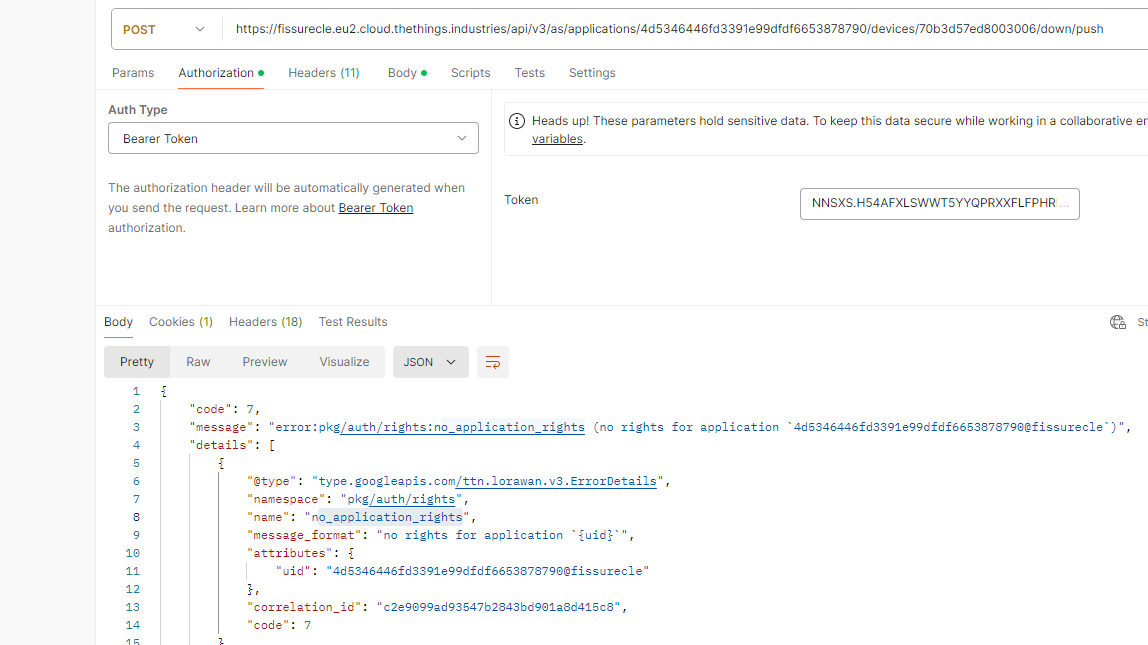
Task: Click the globe network icon
Action: pos(1118,322)
